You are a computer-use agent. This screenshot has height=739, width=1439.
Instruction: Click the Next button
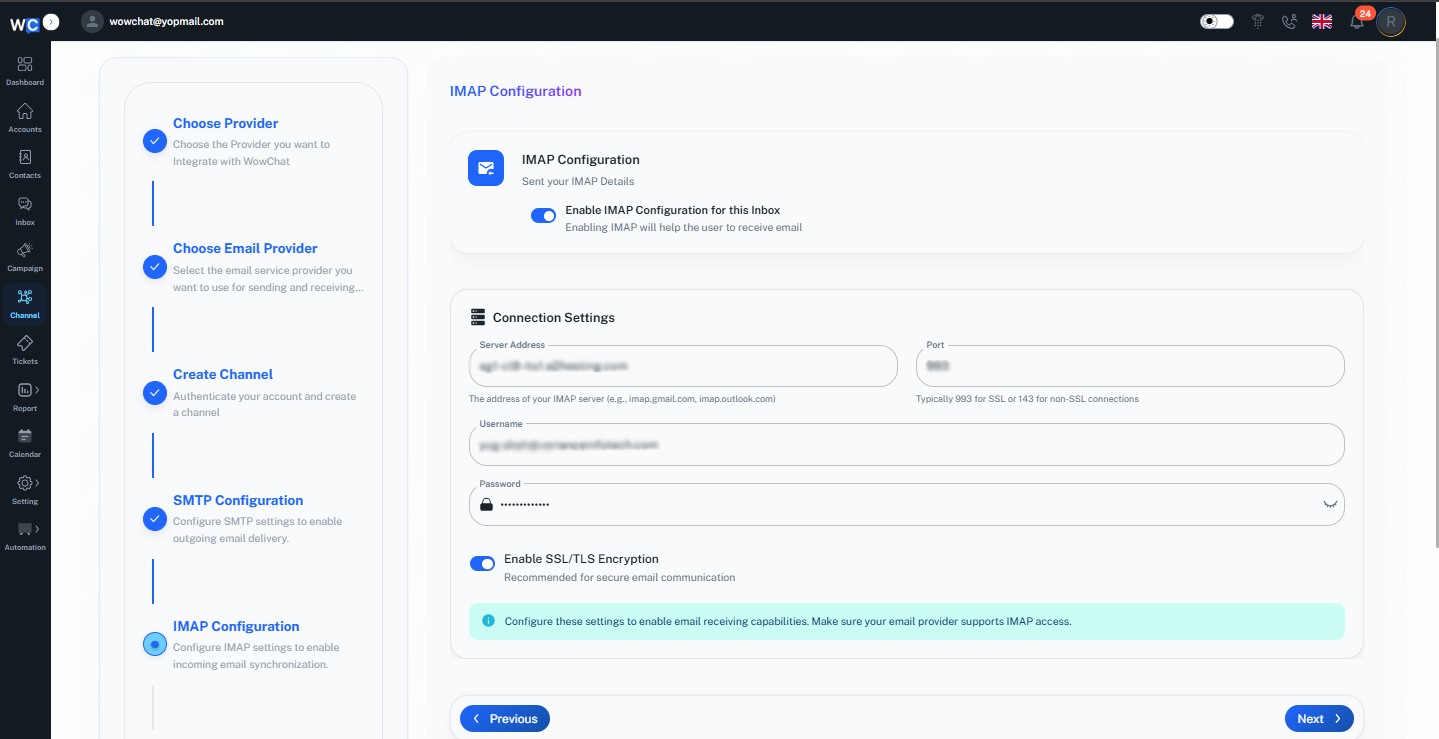click(x=1319, y=719)
